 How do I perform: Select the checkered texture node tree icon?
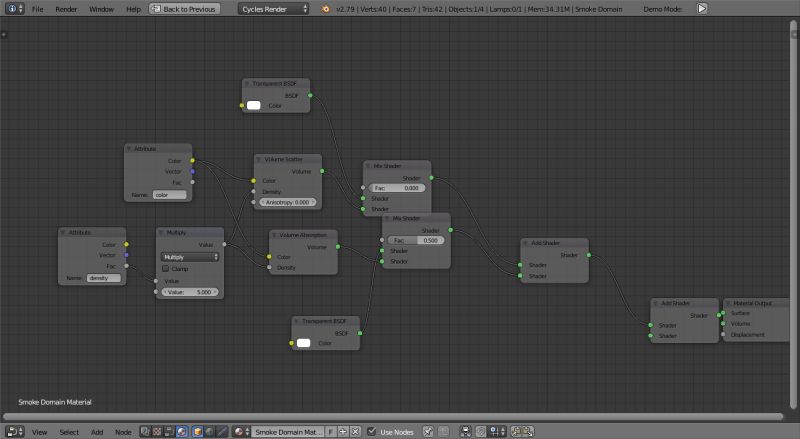157,432
